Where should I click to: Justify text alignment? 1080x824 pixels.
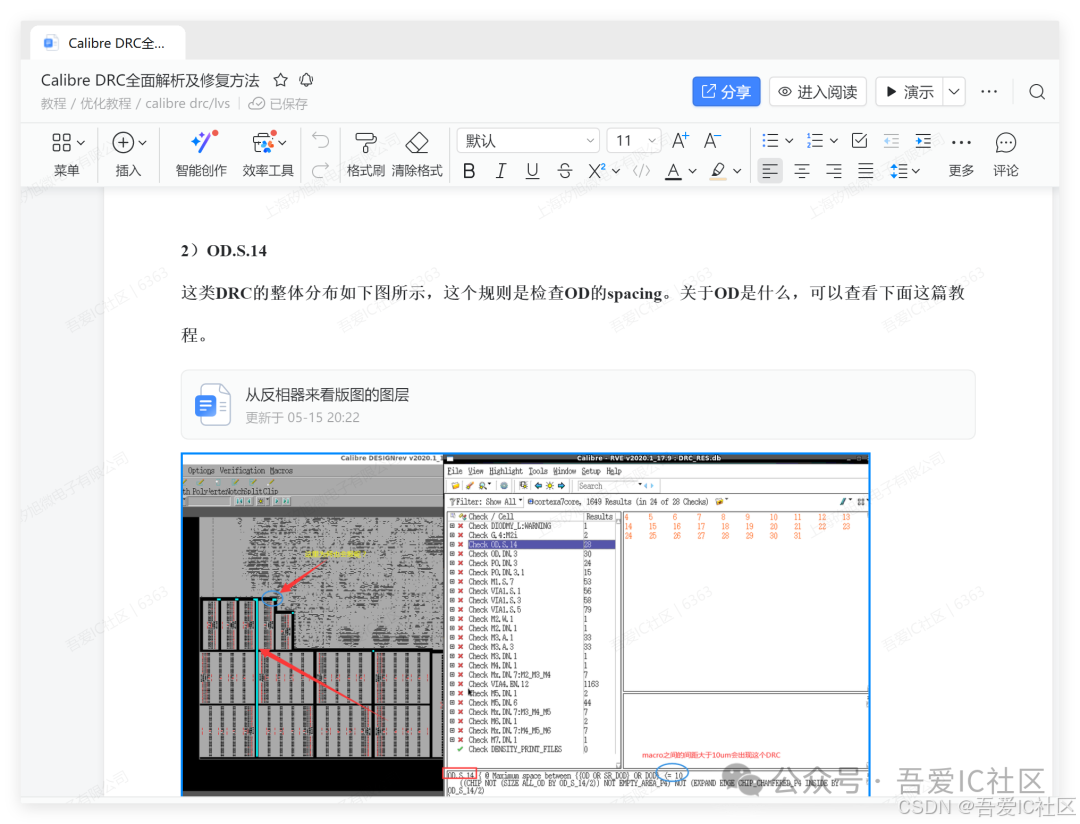(x=866, y=171)
